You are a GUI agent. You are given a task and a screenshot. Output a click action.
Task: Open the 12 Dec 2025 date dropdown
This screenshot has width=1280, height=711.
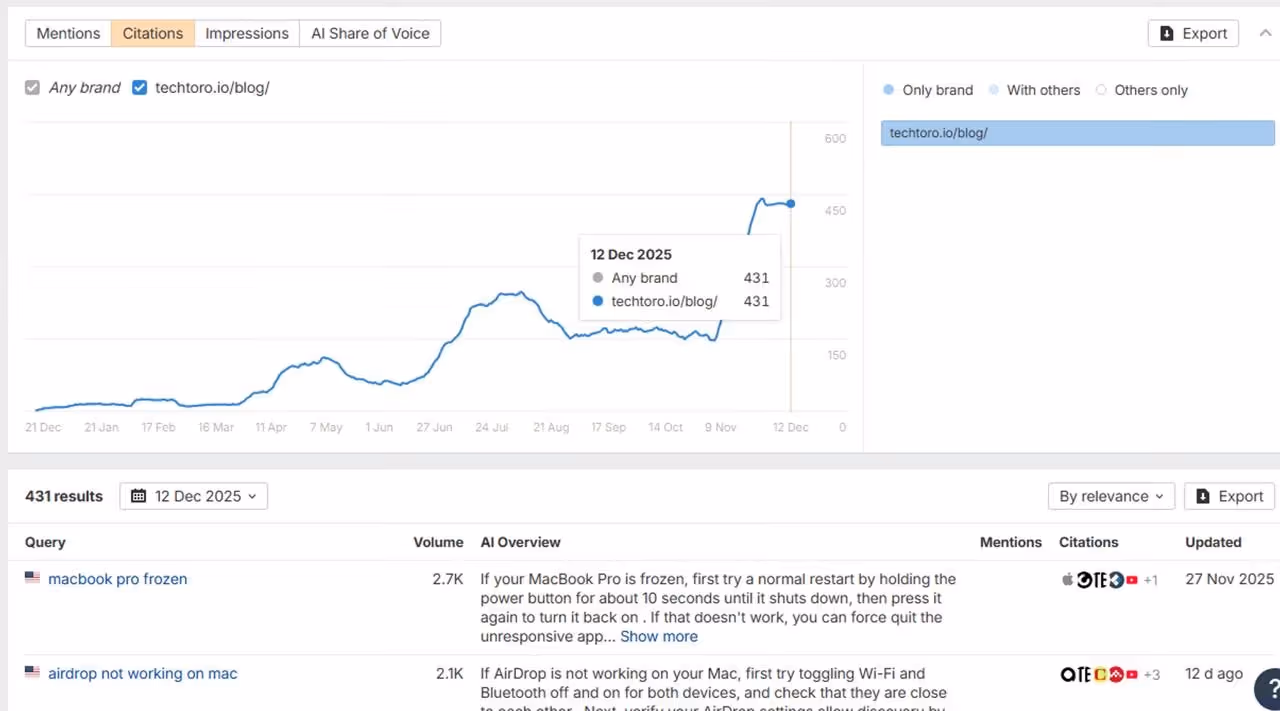[194, 496]
